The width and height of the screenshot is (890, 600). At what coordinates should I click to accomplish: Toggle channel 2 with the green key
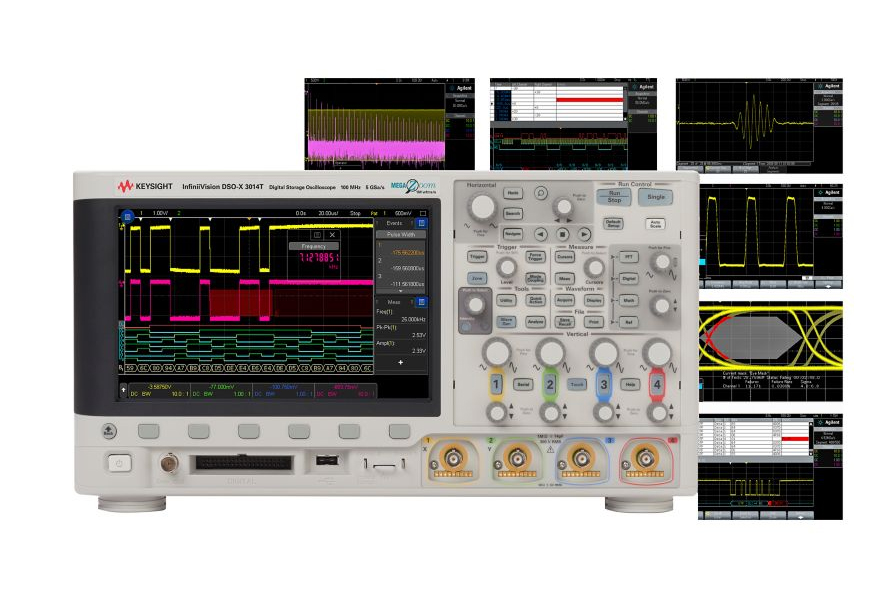pyautogui.click(x=549, y=385)
